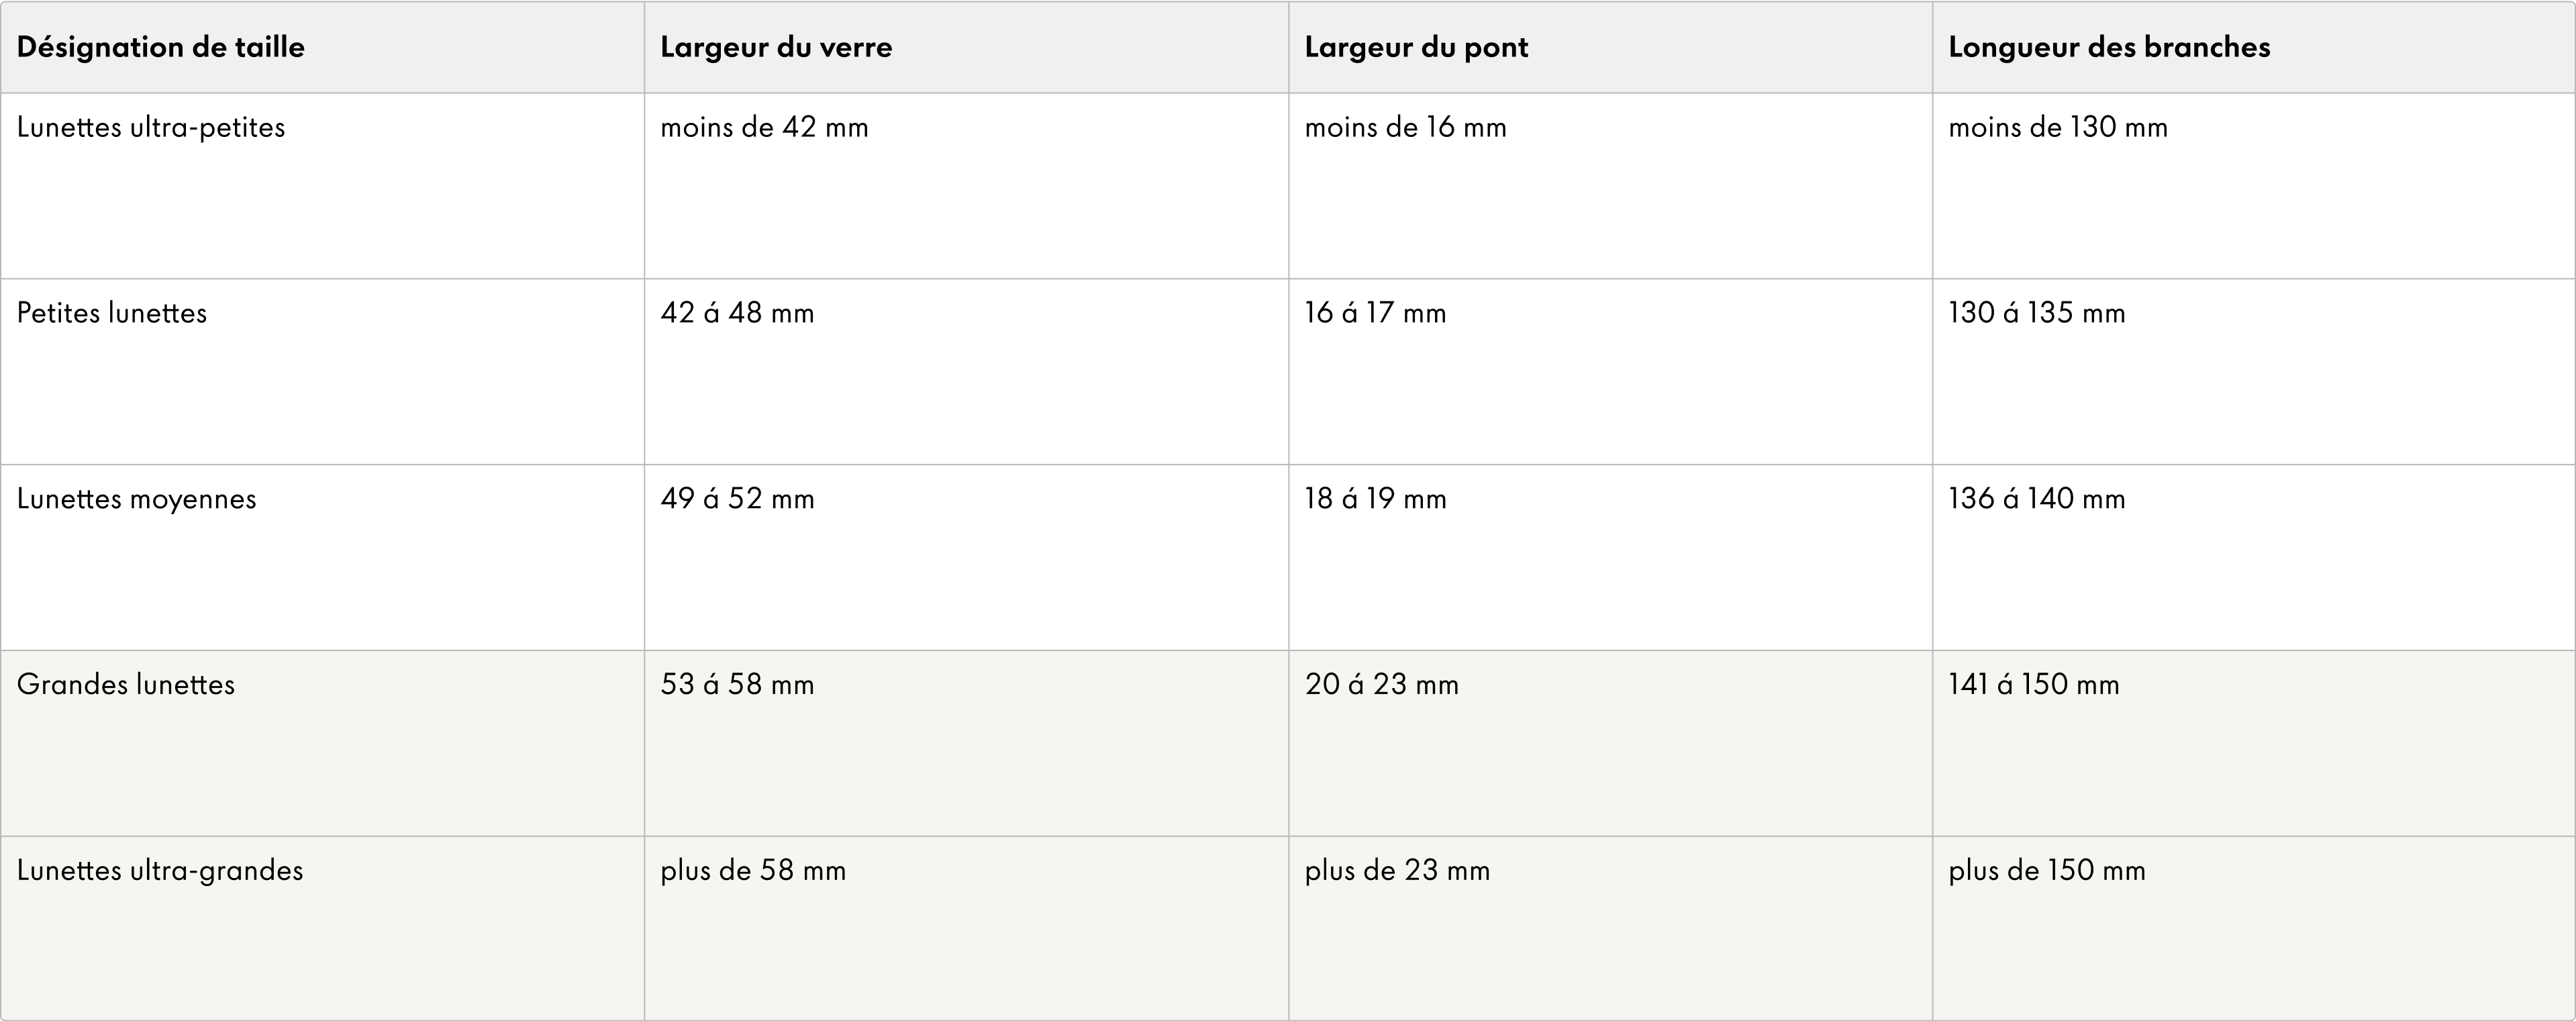
Task: Click the 42 á 48 mm cell
Action: (x=737, y=313)
